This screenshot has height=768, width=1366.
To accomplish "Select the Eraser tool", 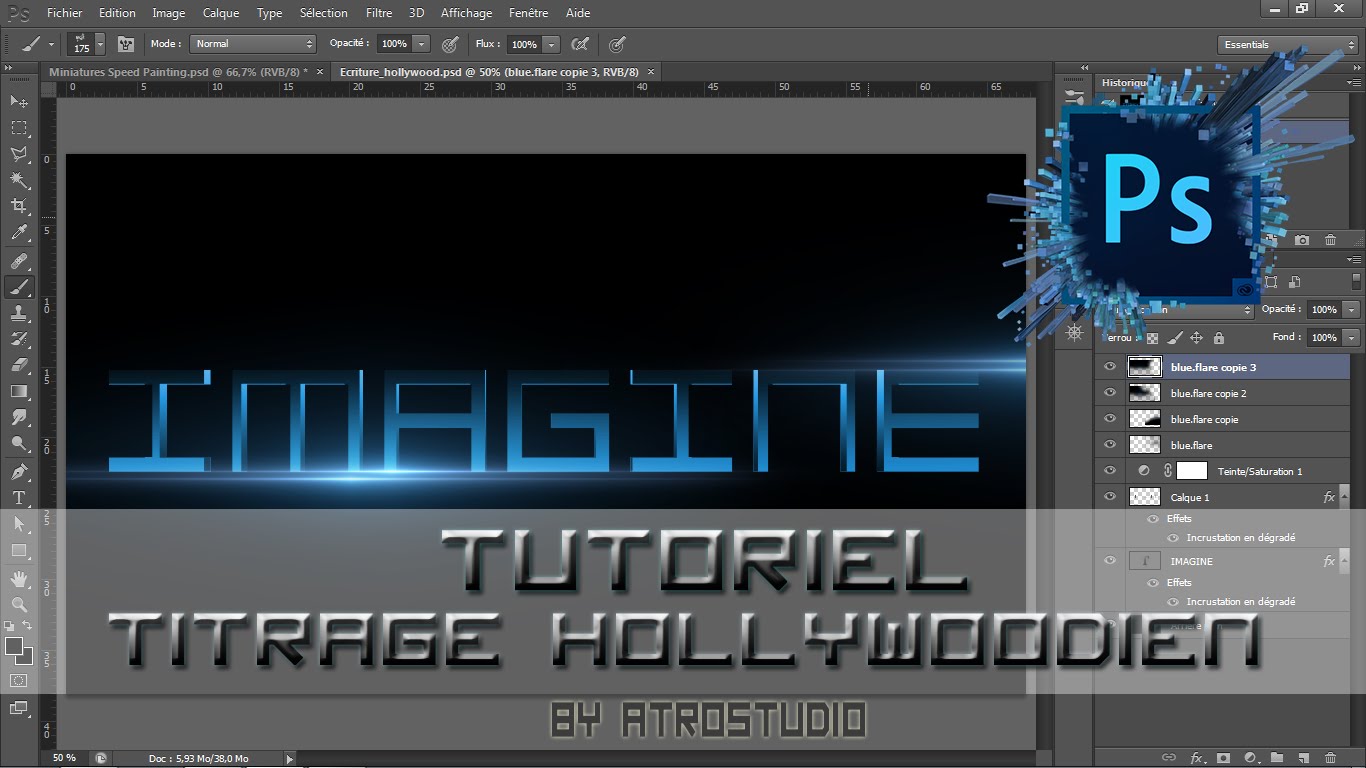I will point(19,365).
